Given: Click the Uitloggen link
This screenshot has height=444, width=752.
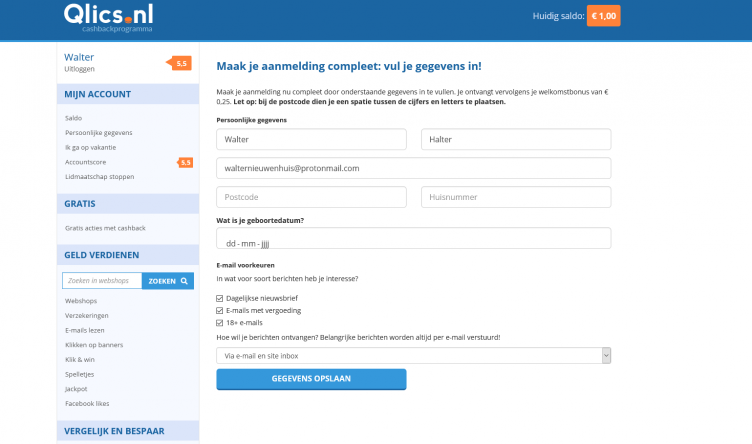Looking at the screenshot, I should click(80, 69).
